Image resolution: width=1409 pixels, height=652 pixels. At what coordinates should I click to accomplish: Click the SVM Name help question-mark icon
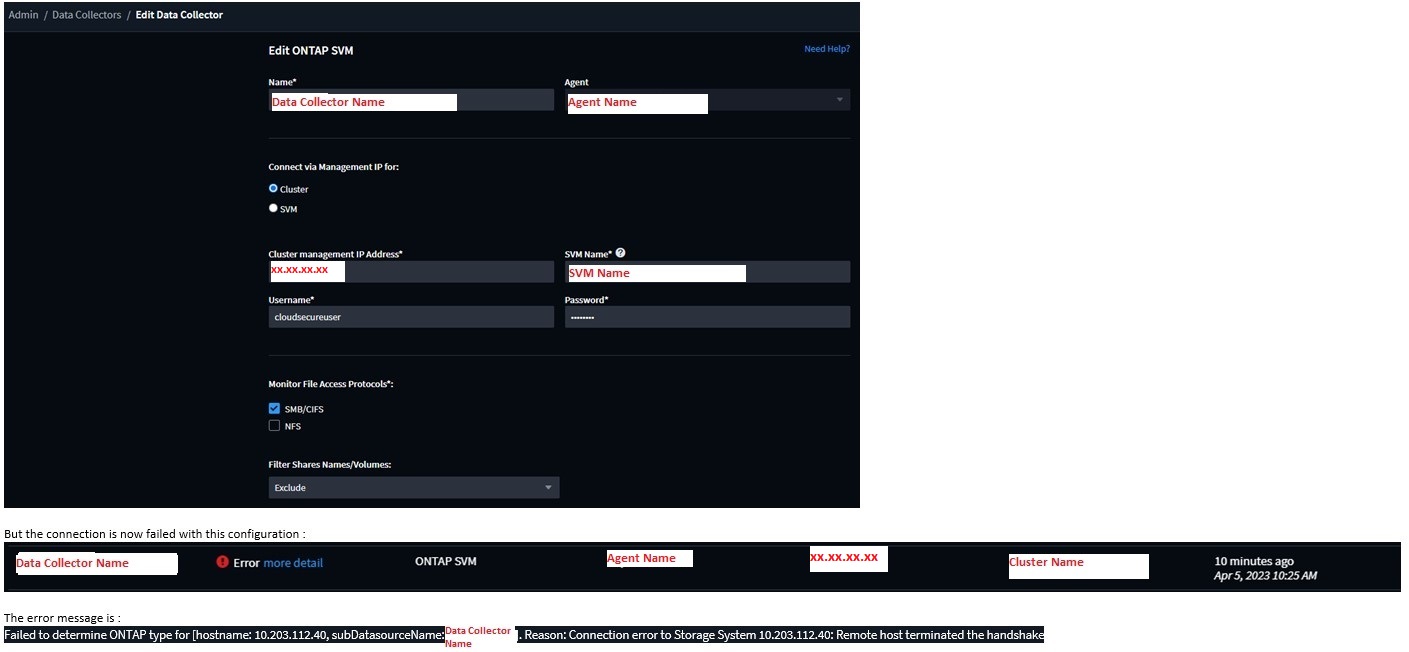[621, 254]
